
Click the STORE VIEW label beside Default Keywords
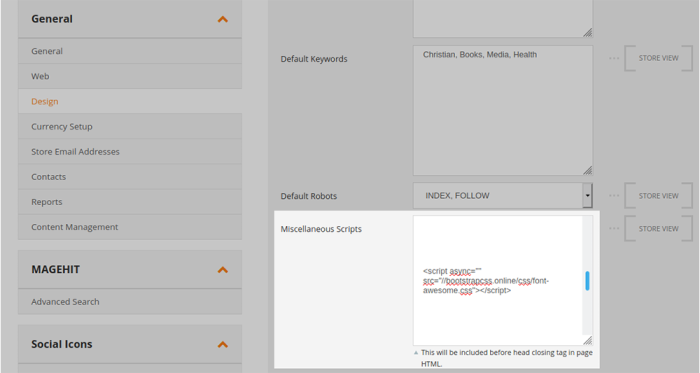point(658,58)
